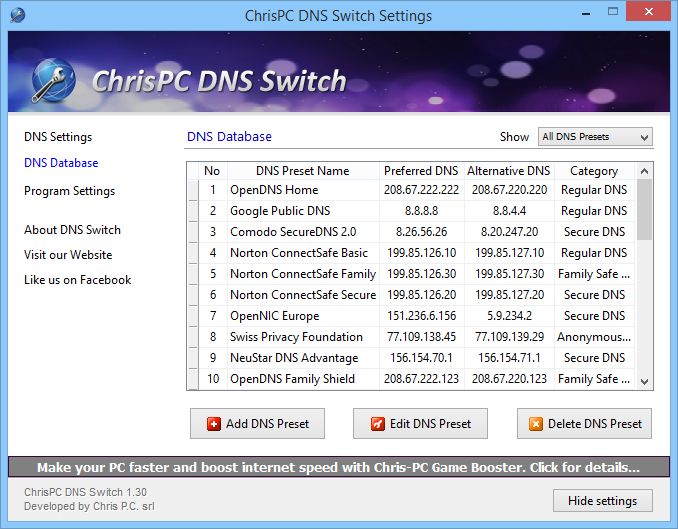Click the Chris-PC Game Booster promo banner
678x529 pixels.
(x=339, y=467)
